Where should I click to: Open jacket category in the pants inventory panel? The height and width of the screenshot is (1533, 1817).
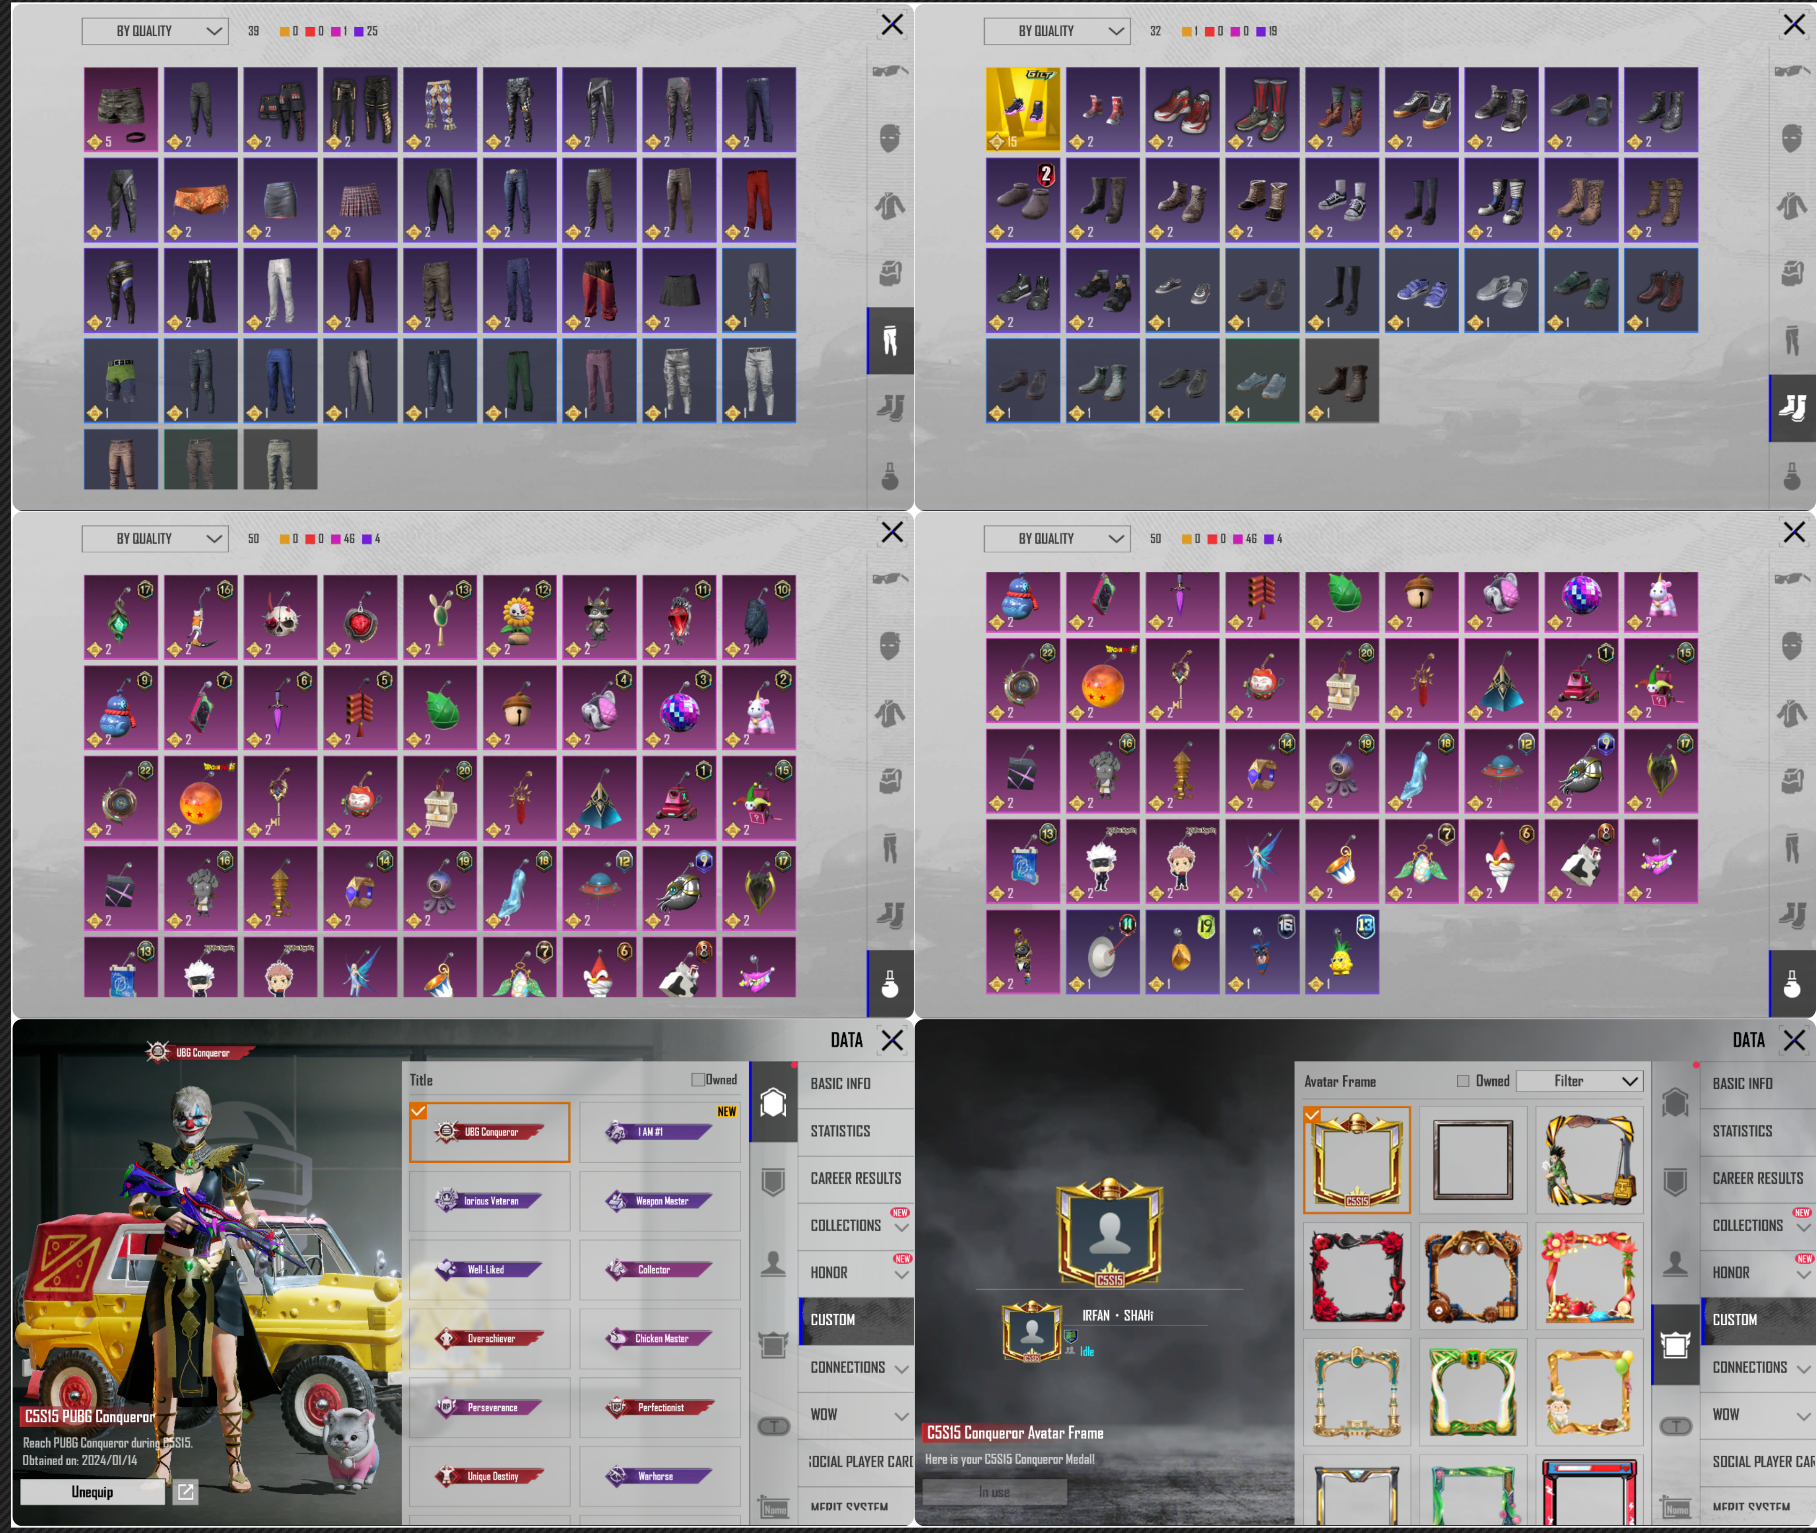[x=890, y=206]
